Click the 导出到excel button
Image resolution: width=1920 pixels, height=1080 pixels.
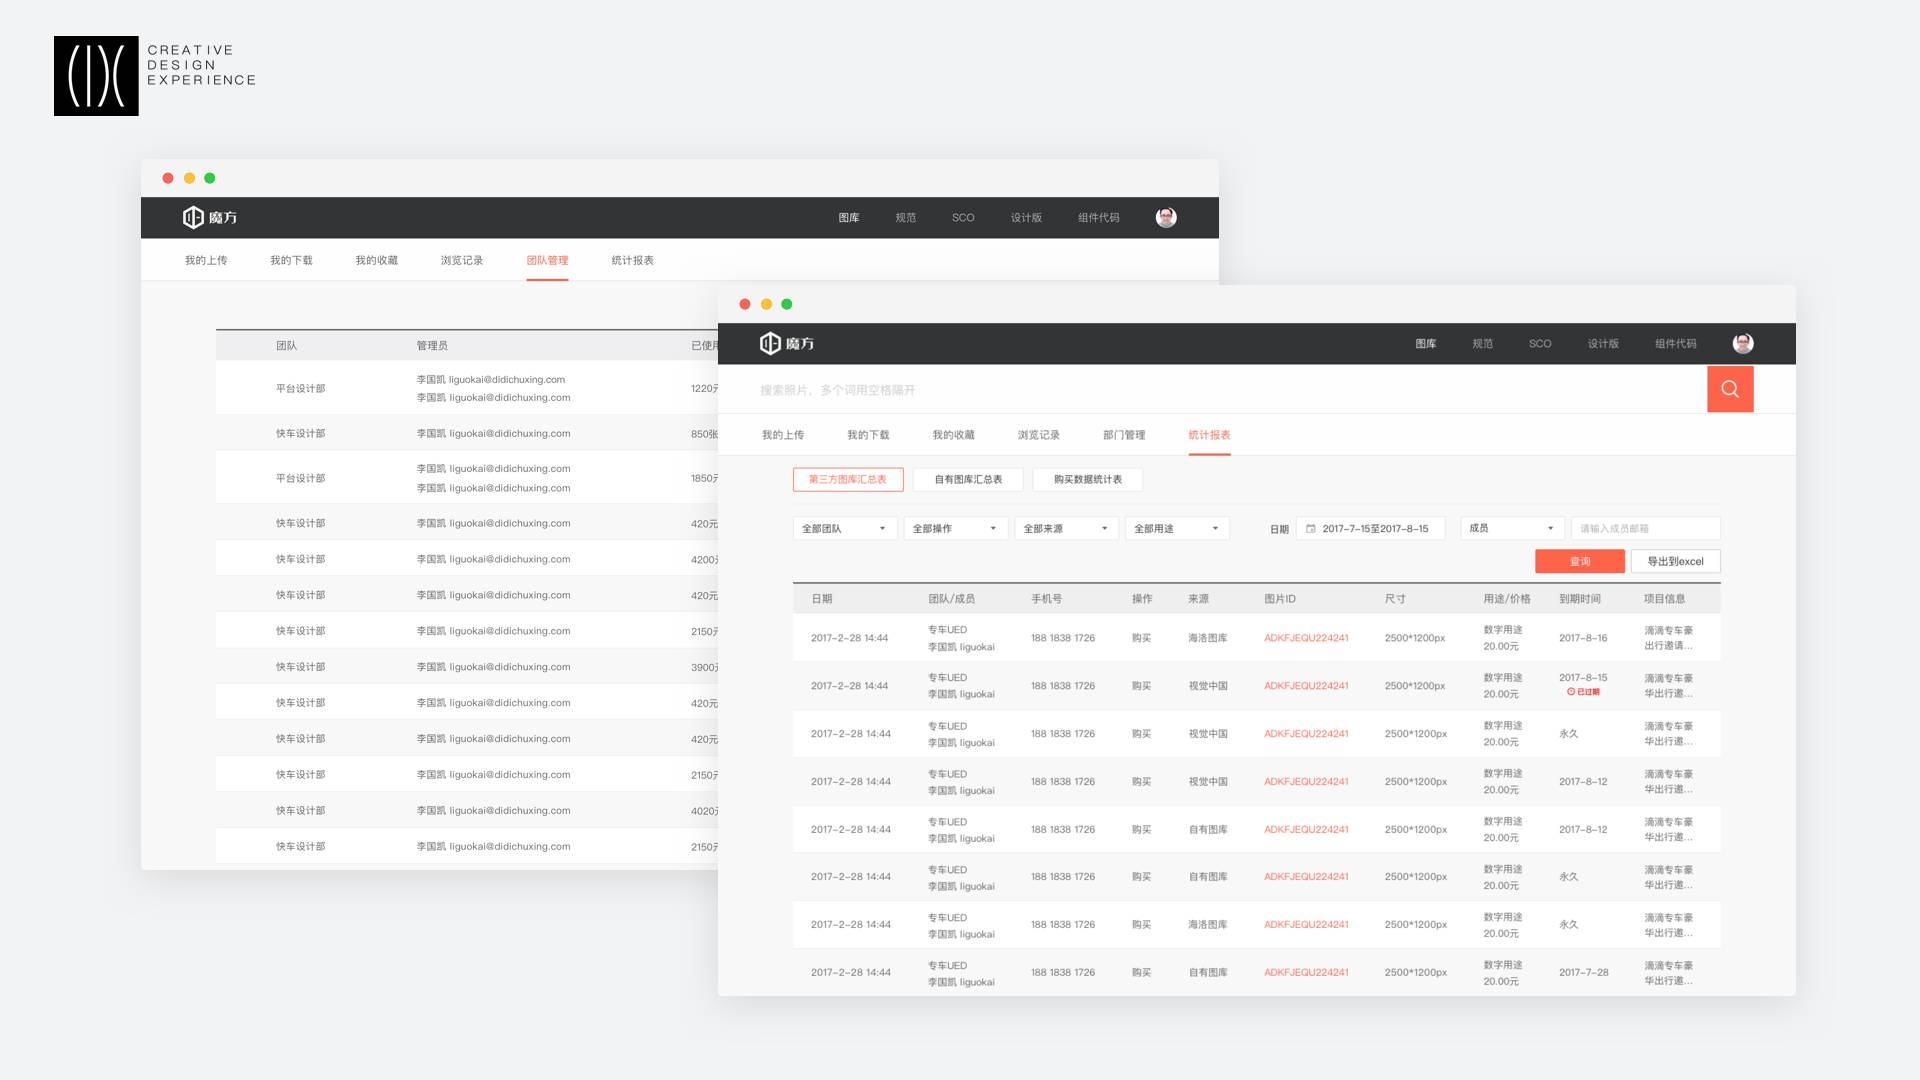(1675, 561)
